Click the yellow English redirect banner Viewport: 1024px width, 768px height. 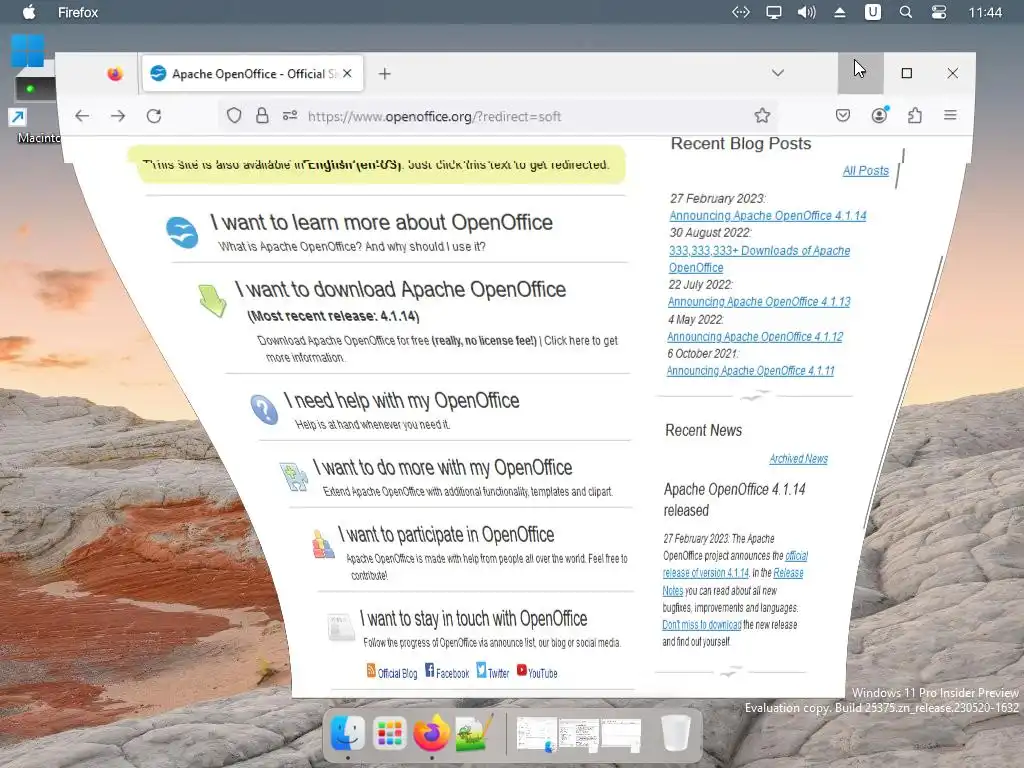[377, 164]
